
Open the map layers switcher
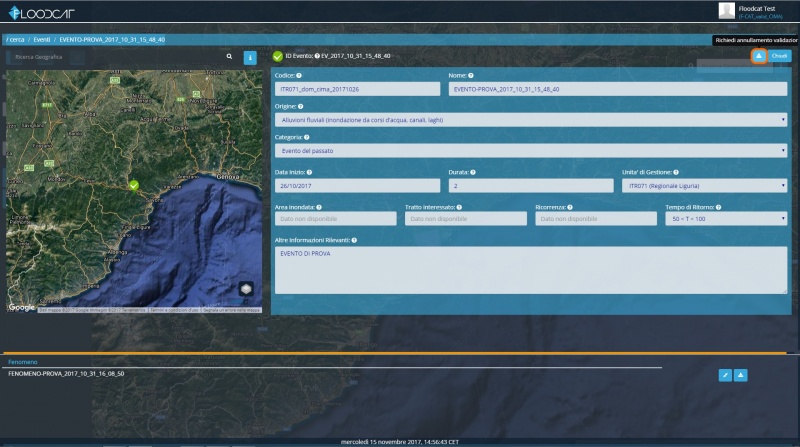coord(245,289)
